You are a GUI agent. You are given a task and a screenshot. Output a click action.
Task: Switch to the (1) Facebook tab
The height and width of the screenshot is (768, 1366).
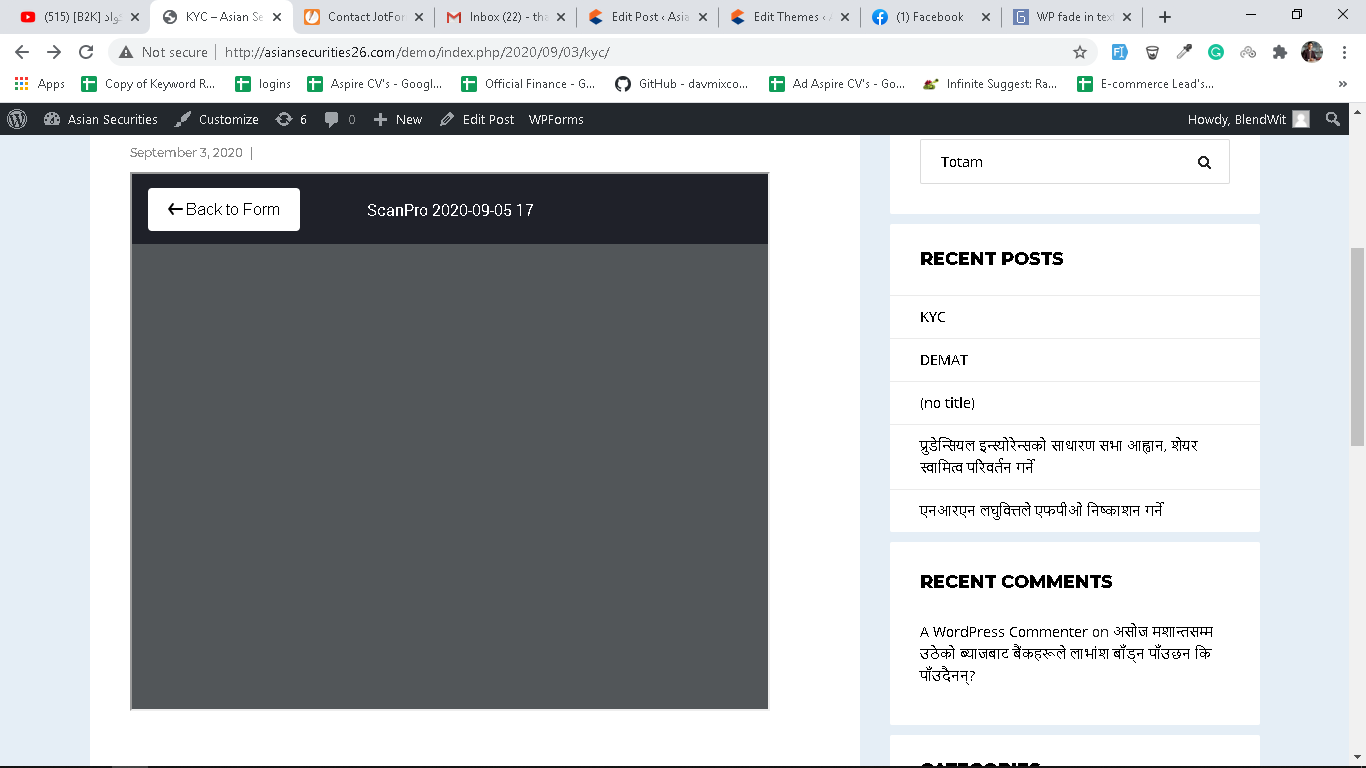click(x=933, y=17)
